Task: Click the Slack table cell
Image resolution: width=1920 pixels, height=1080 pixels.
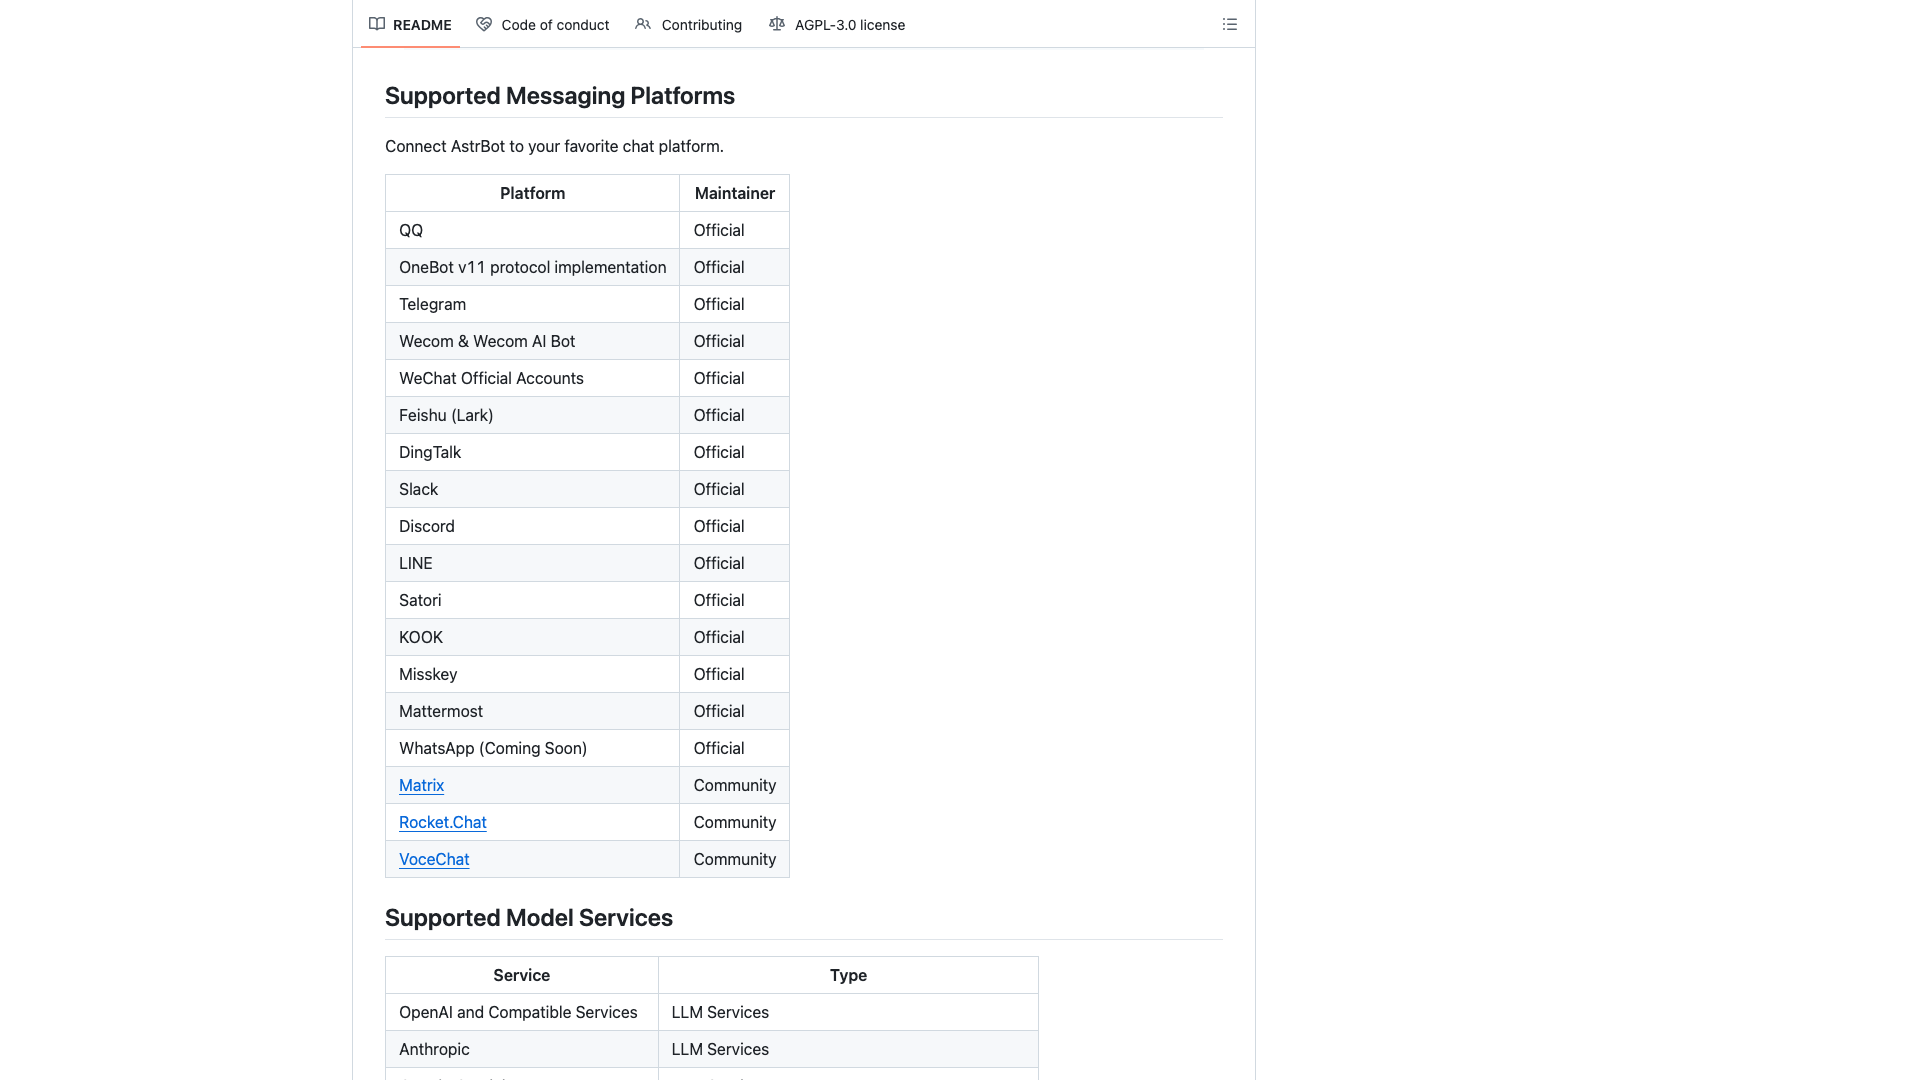Action: coord(532,489)
